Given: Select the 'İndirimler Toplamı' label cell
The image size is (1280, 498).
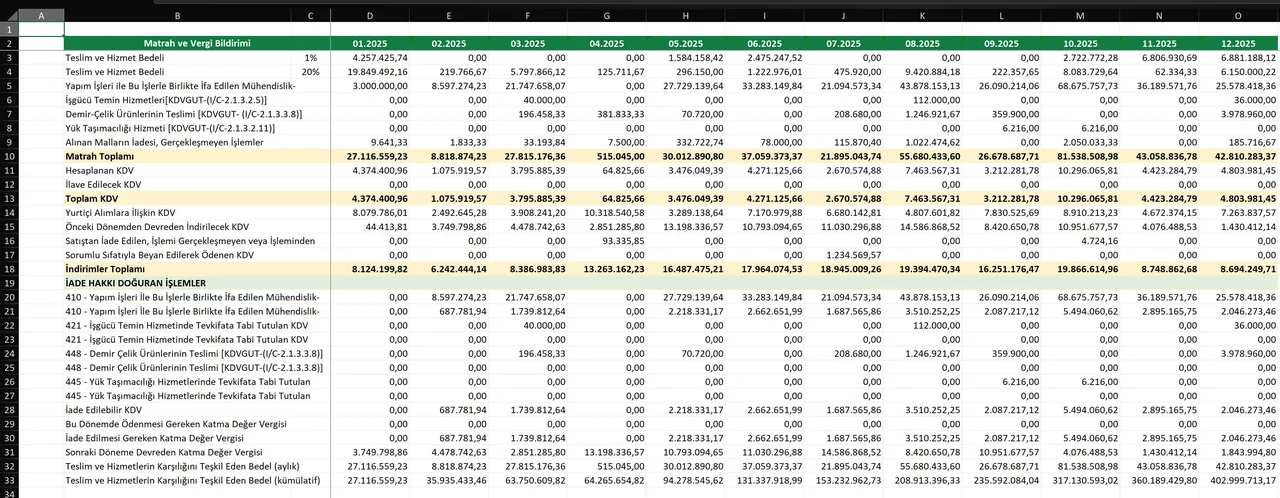Looking at the screenshot, I should (177, 270).
